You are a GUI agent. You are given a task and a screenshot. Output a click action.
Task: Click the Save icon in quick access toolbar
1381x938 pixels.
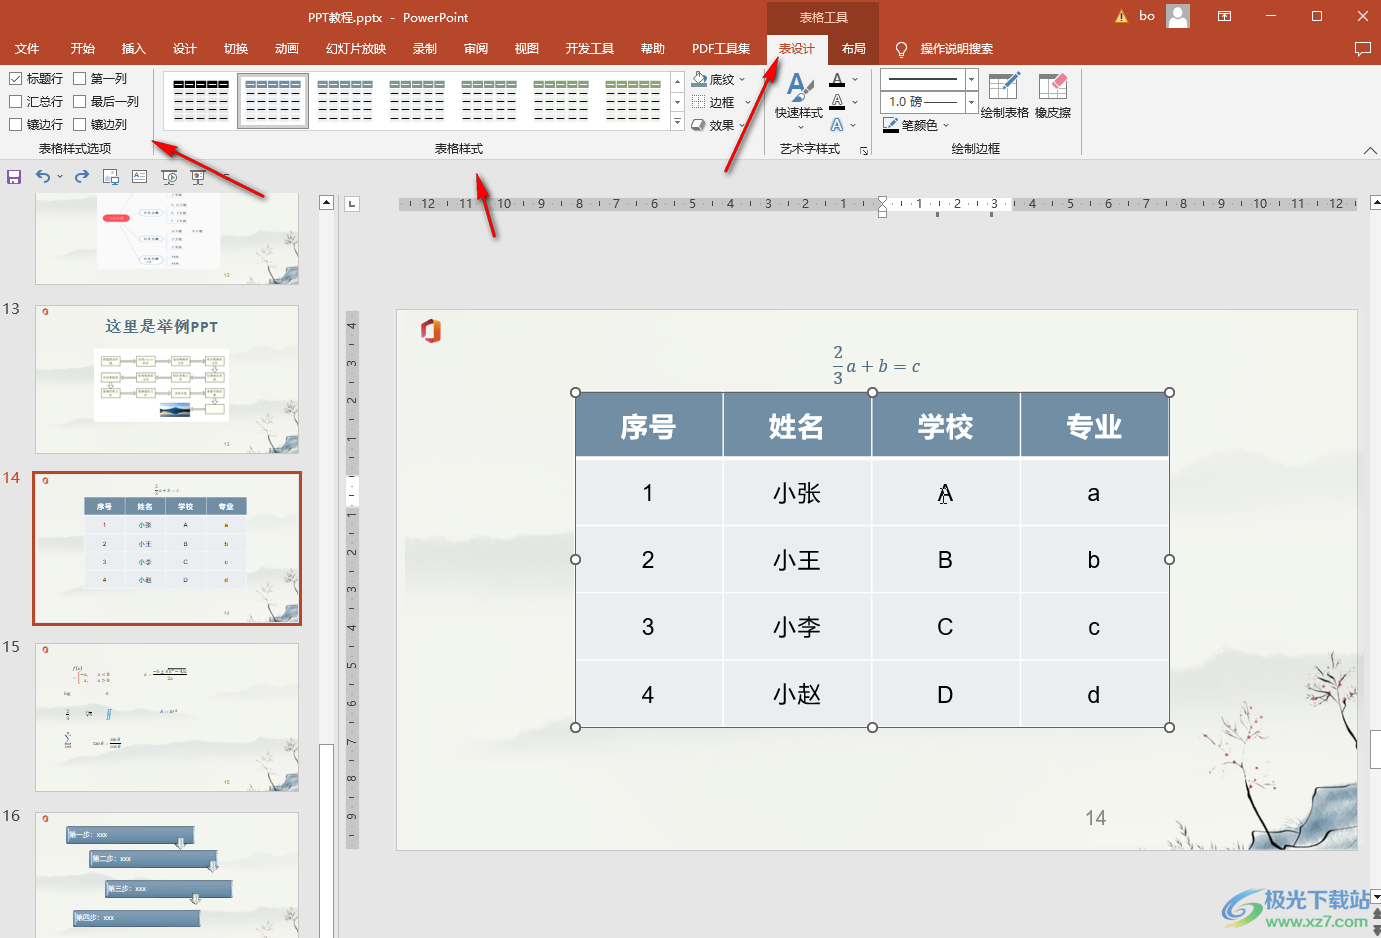14,177
